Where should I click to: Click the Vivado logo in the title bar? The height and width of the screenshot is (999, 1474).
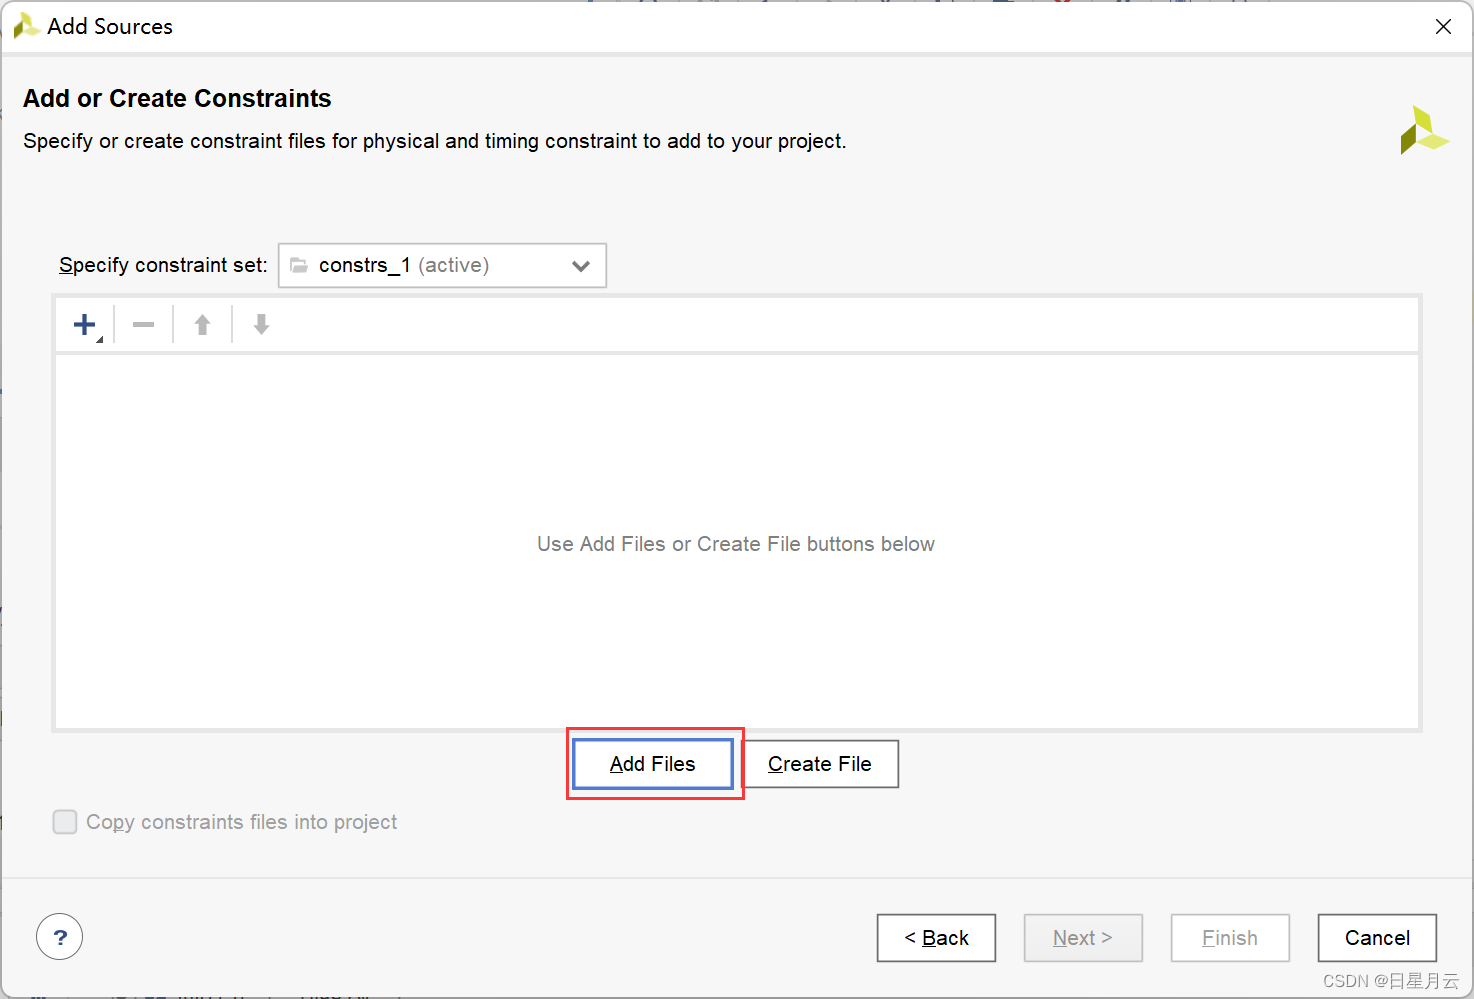(26, 26)
